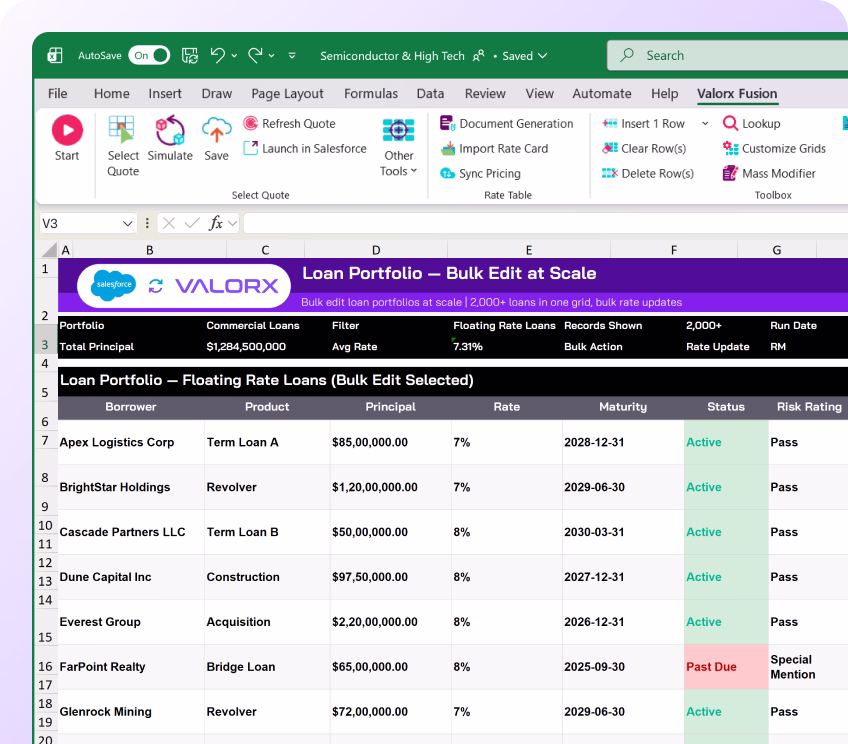The width and height of the screenshot is (848, 744).
Task: Switch to the Home tab
Action: 111,94
